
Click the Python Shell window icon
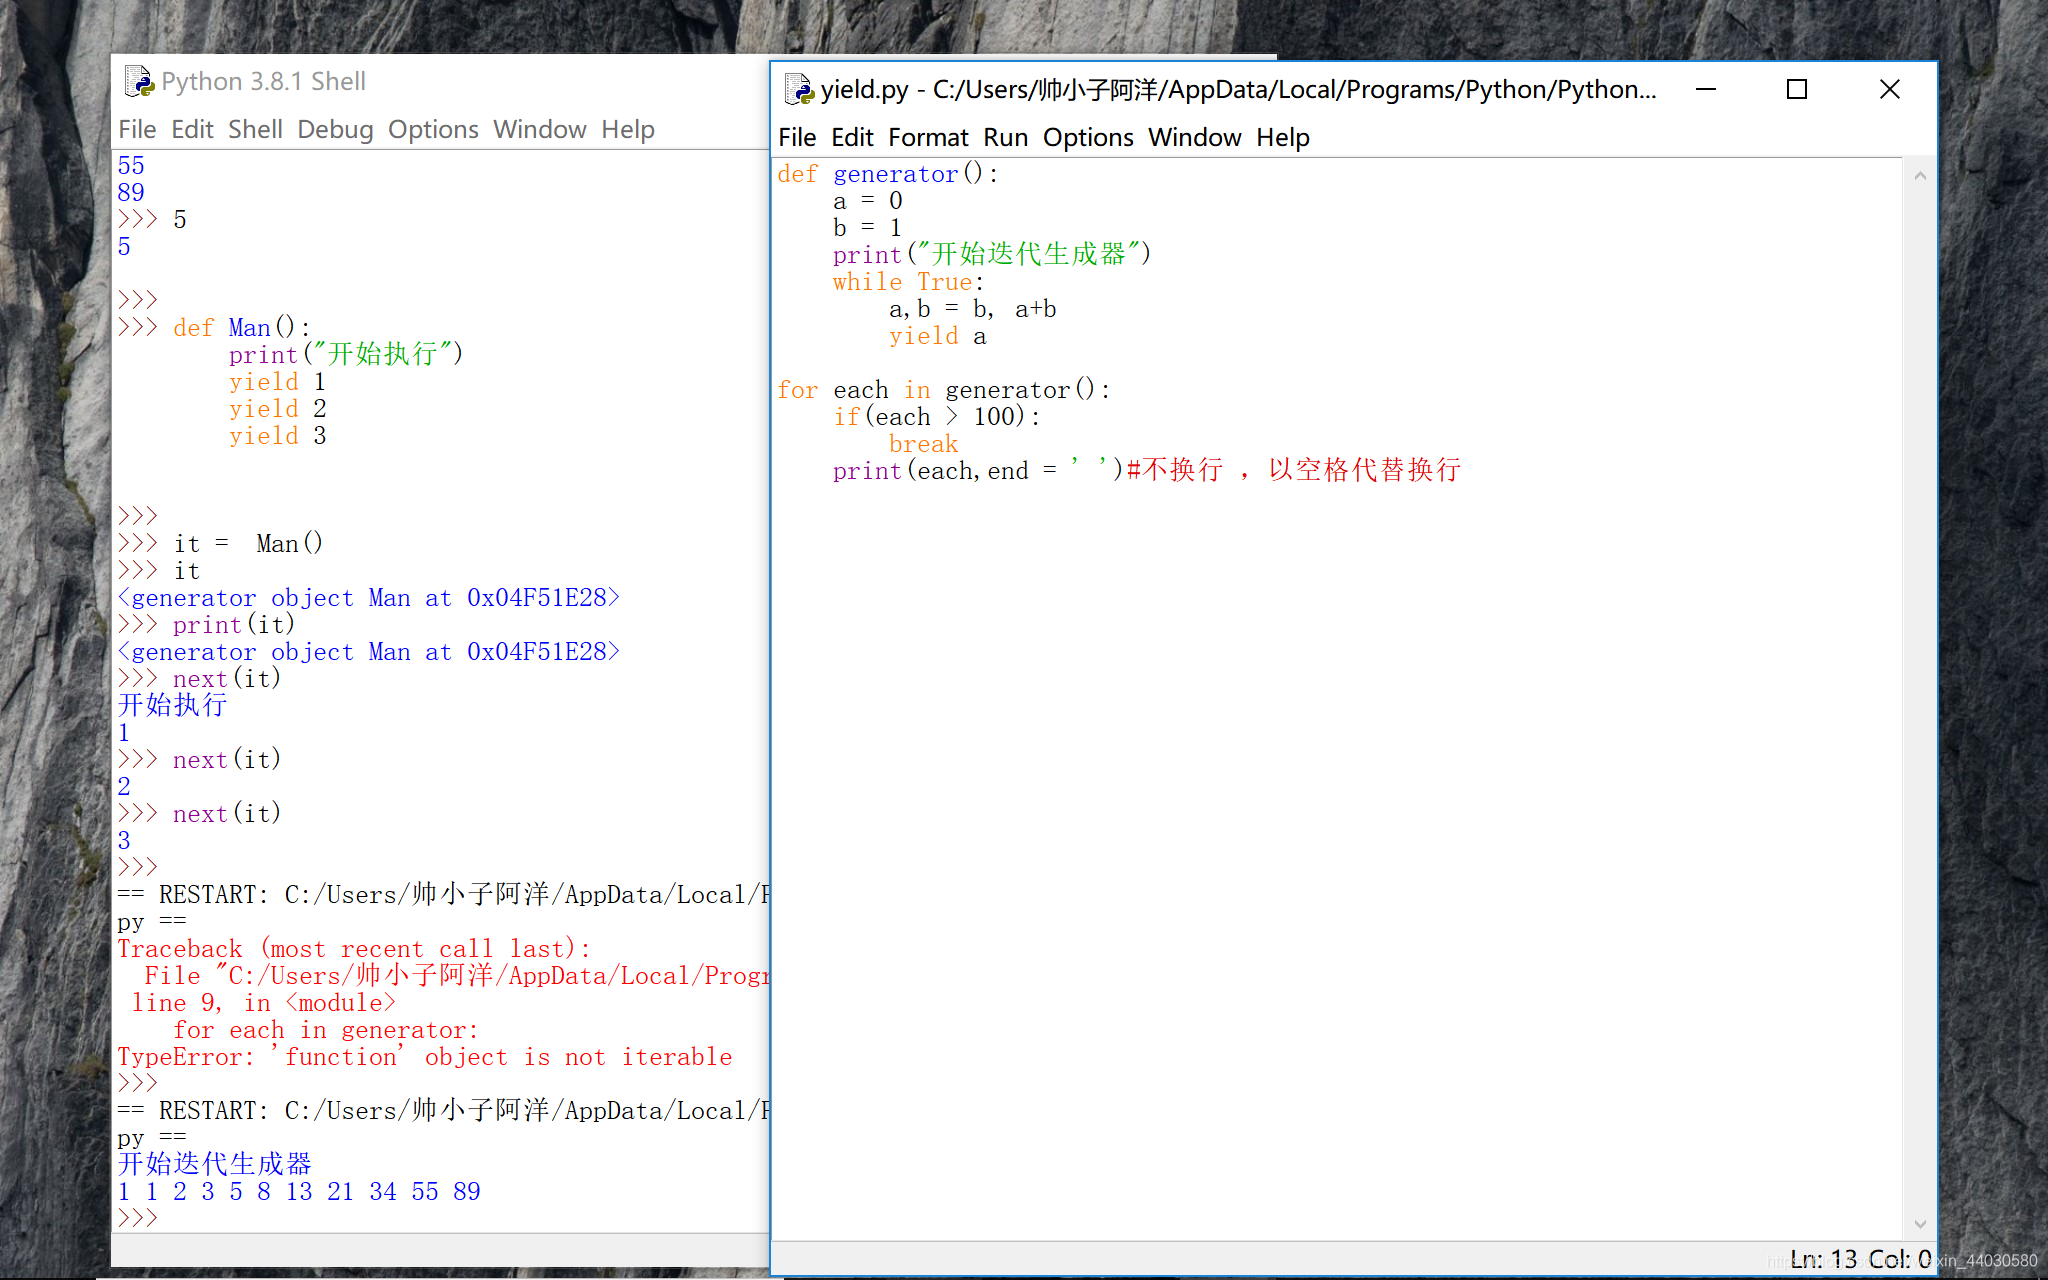click(x=139, y=82)
